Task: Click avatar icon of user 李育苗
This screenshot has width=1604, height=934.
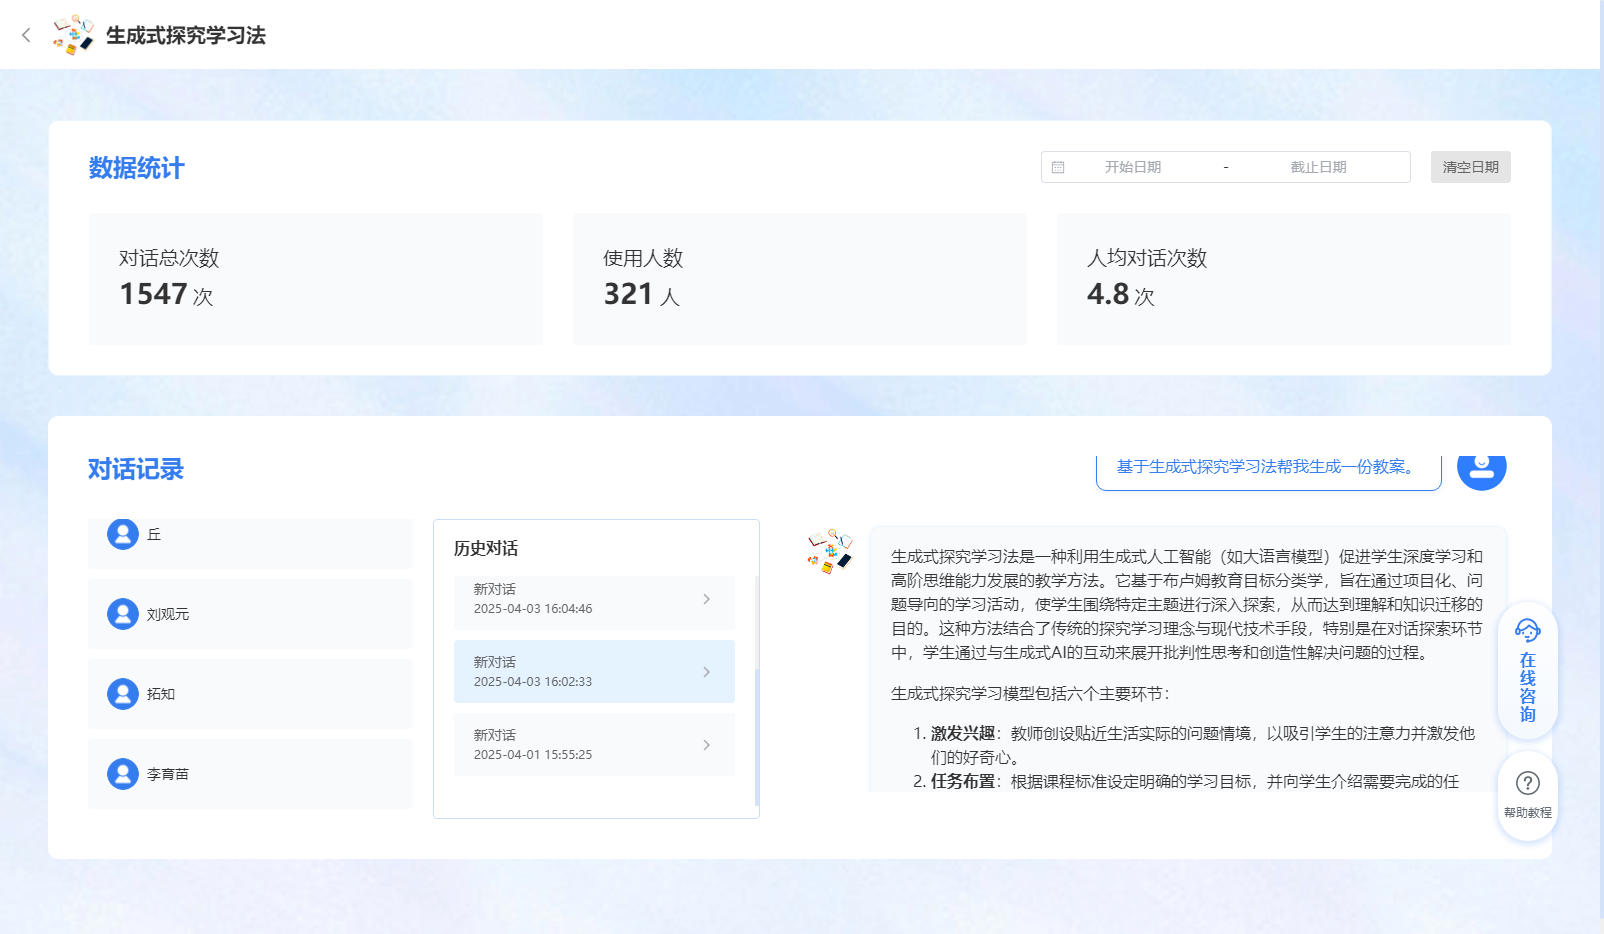Action: click(123, 774)
